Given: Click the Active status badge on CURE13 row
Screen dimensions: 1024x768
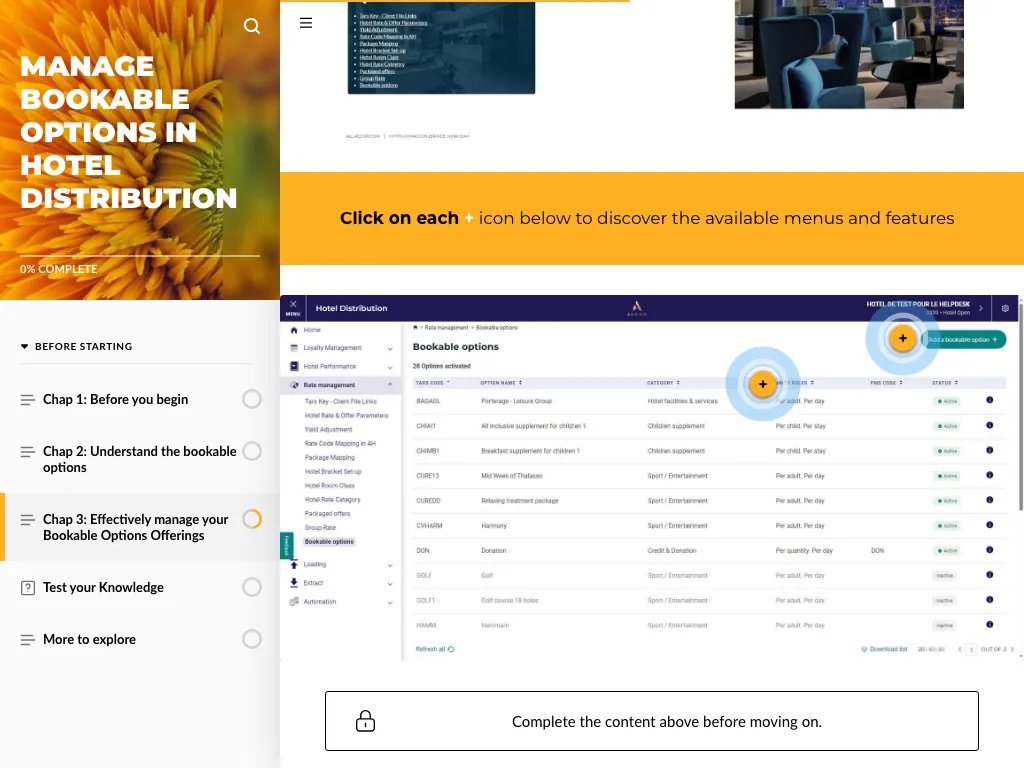Looking at the screenshot, I should coord(947,476).
